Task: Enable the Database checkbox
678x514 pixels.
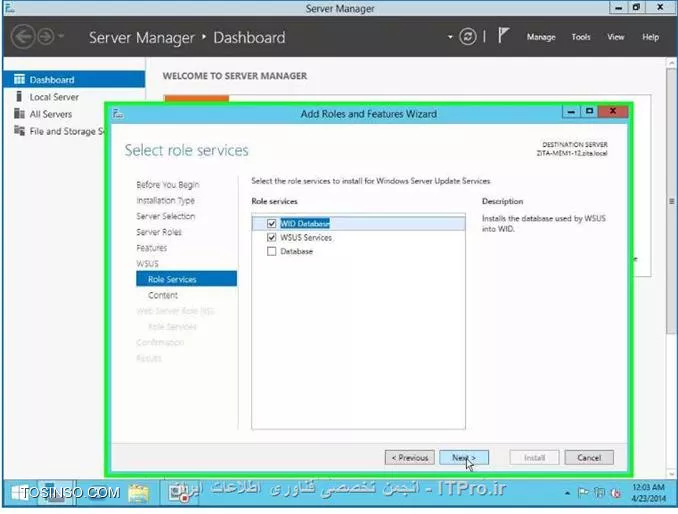Action: 271,251
